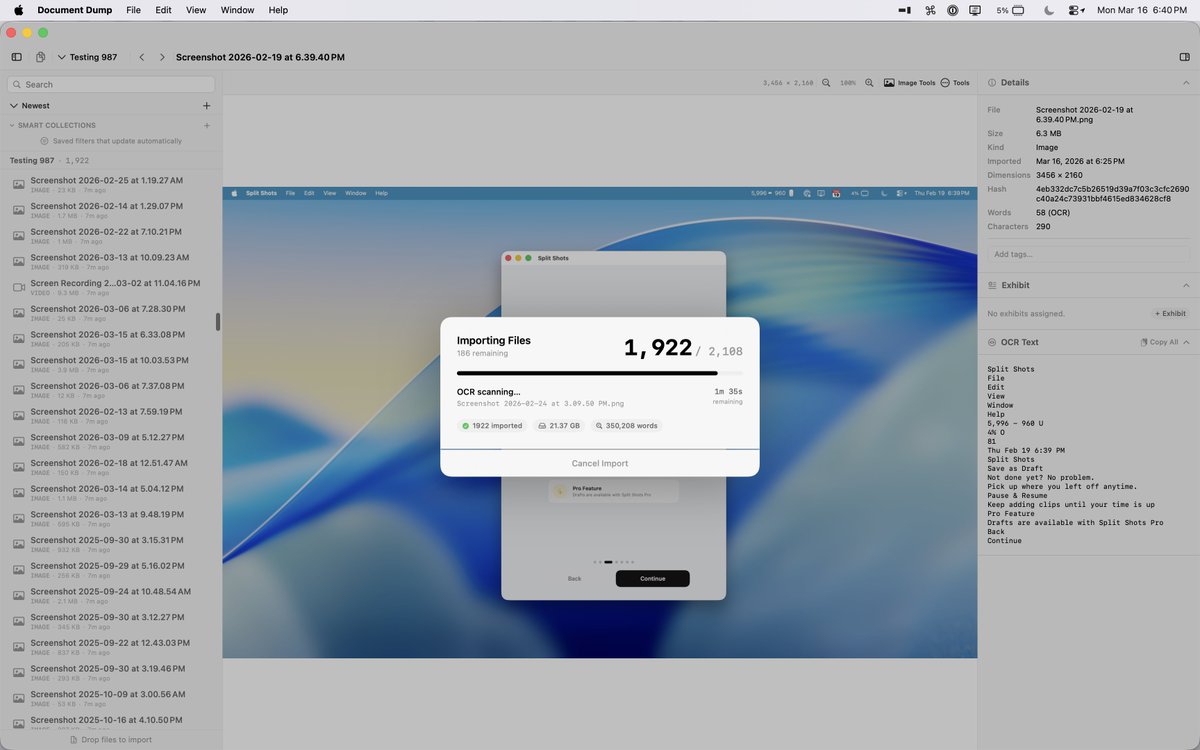This screenshot has height=750, width=1200.
Task: Open the View menu
Action: pos(196,10)
